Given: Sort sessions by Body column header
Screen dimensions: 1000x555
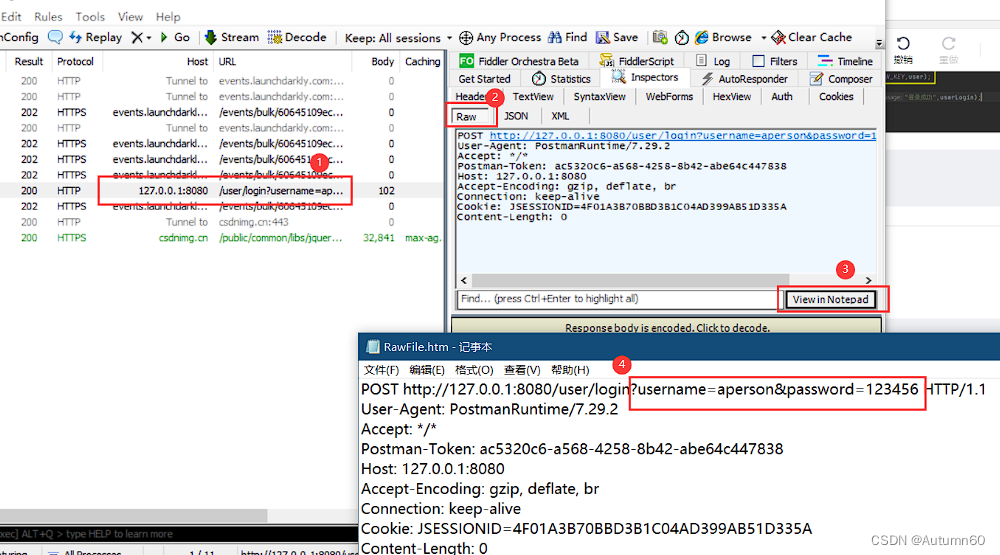Looking at the screenshot, I should click(x=383, y=62).
